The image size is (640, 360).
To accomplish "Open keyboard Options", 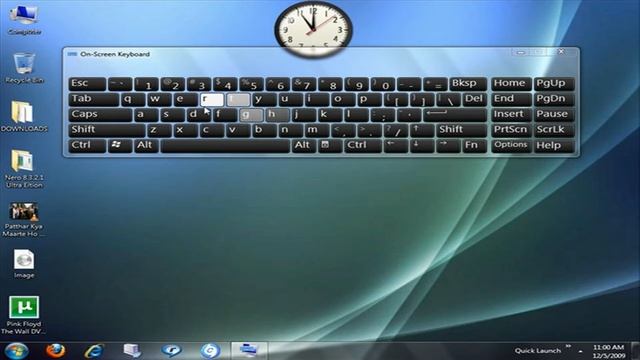I will [x=511, y=146].
